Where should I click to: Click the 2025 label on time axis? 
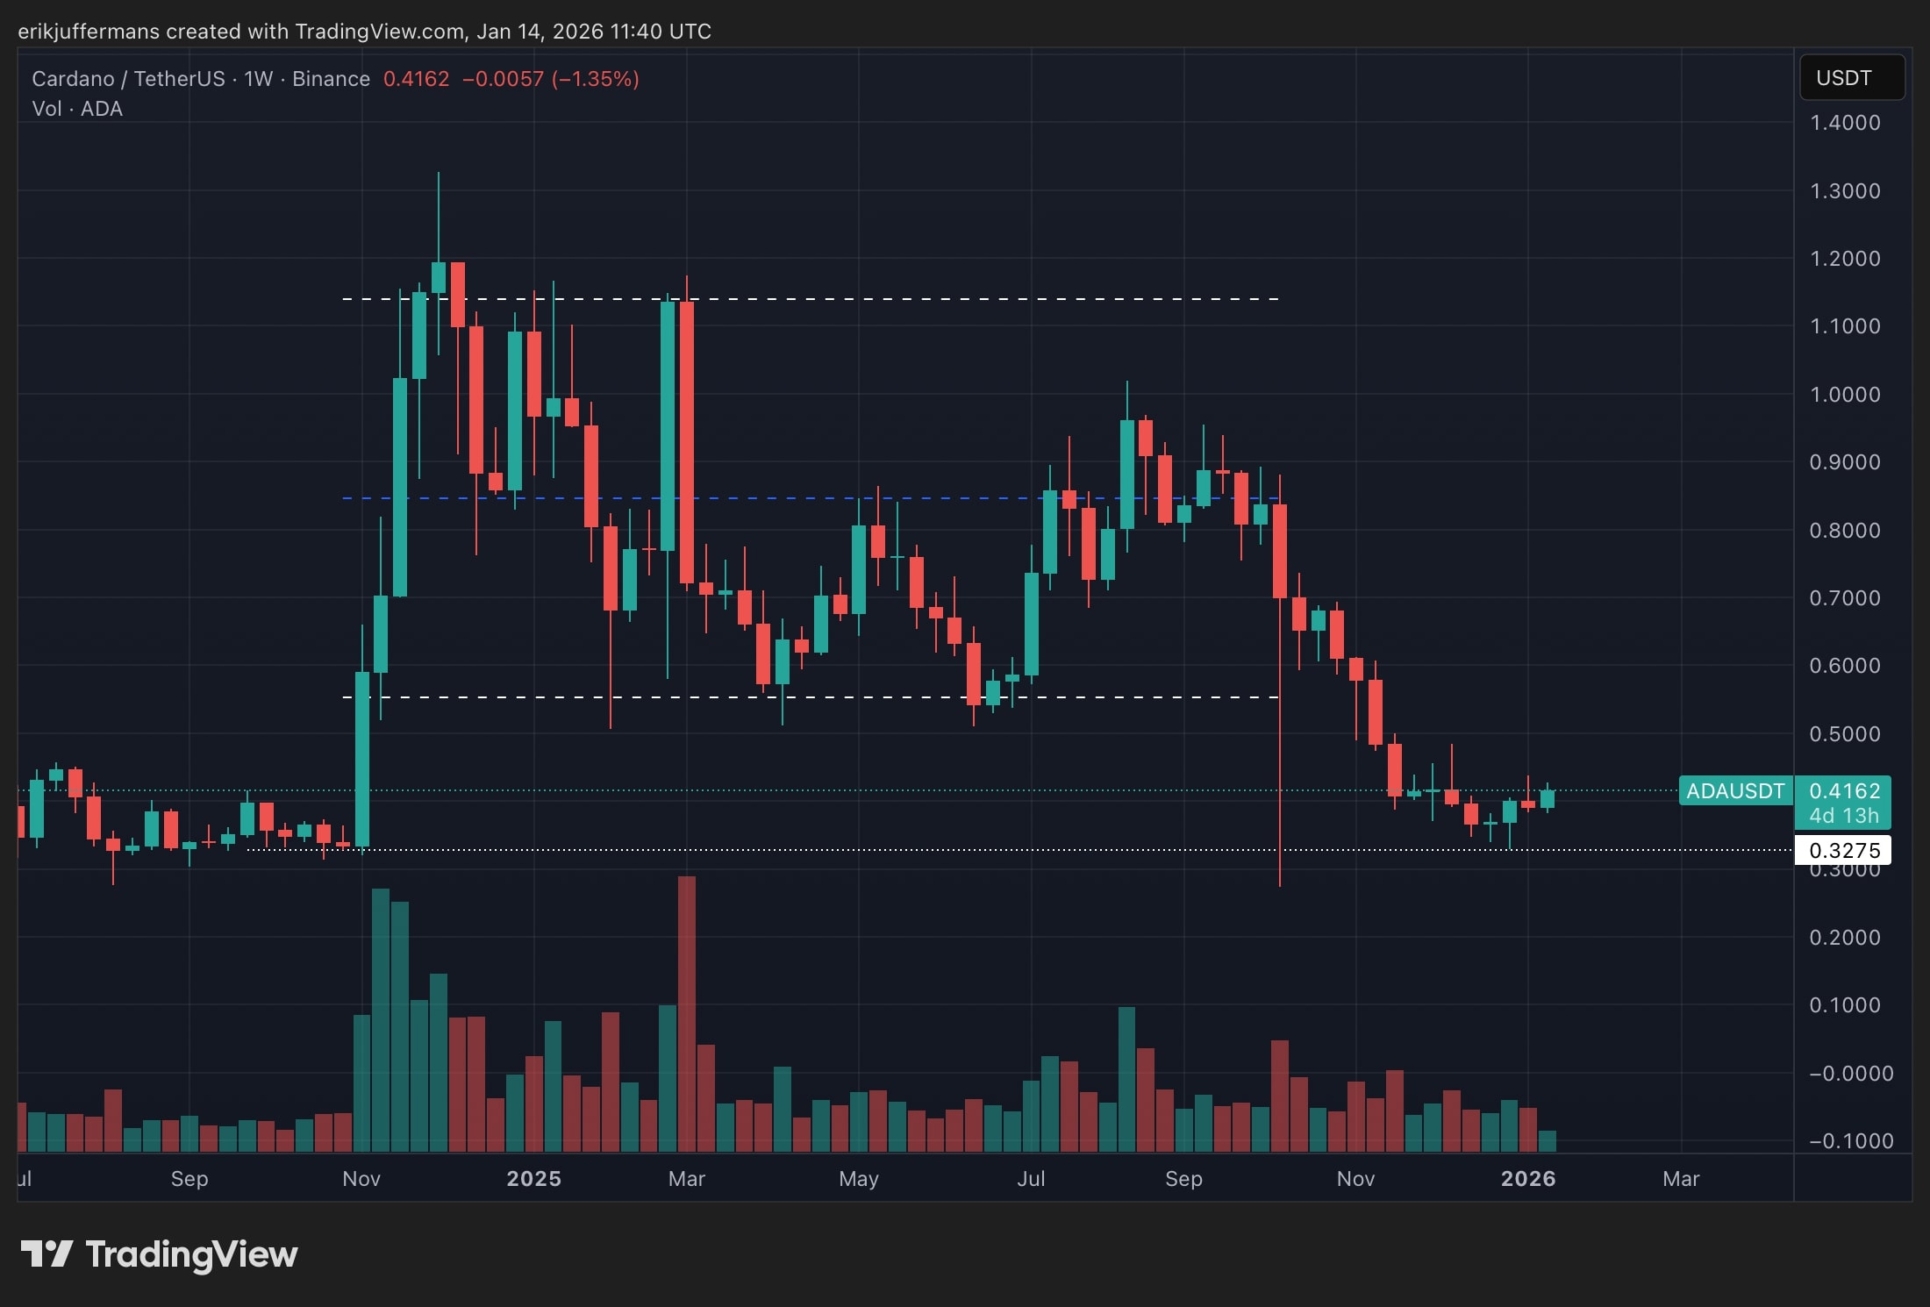click(533, 1178)
